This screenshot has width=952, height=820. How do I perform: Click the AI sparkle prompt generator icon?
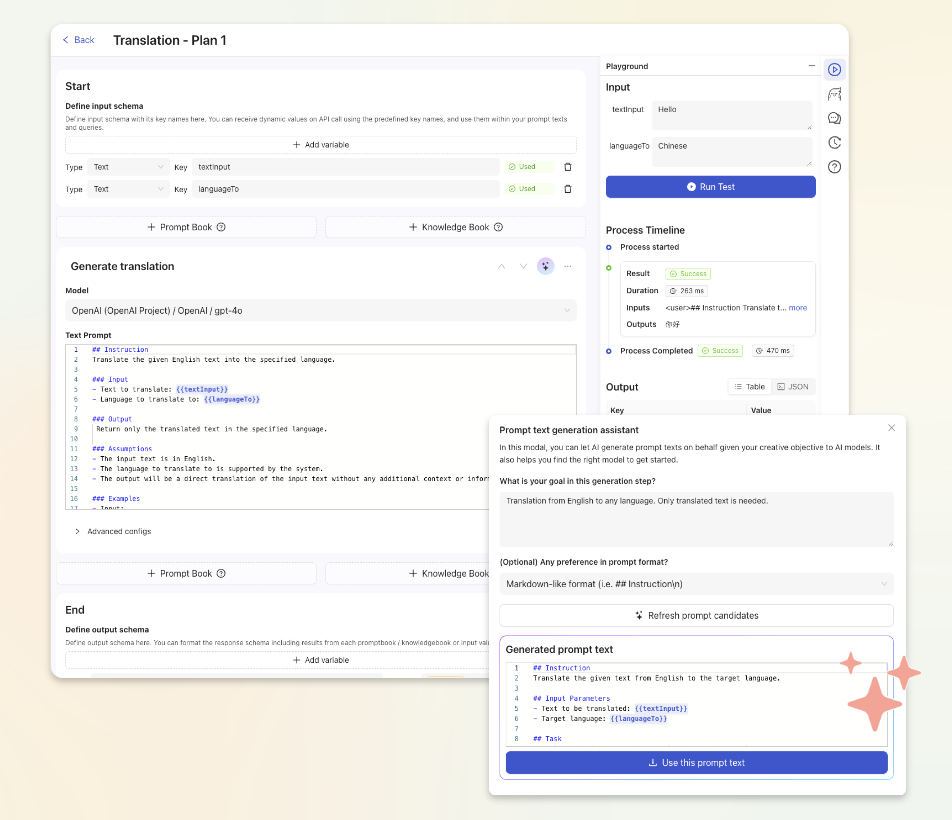pyautogui.click(x=545, y=266)
